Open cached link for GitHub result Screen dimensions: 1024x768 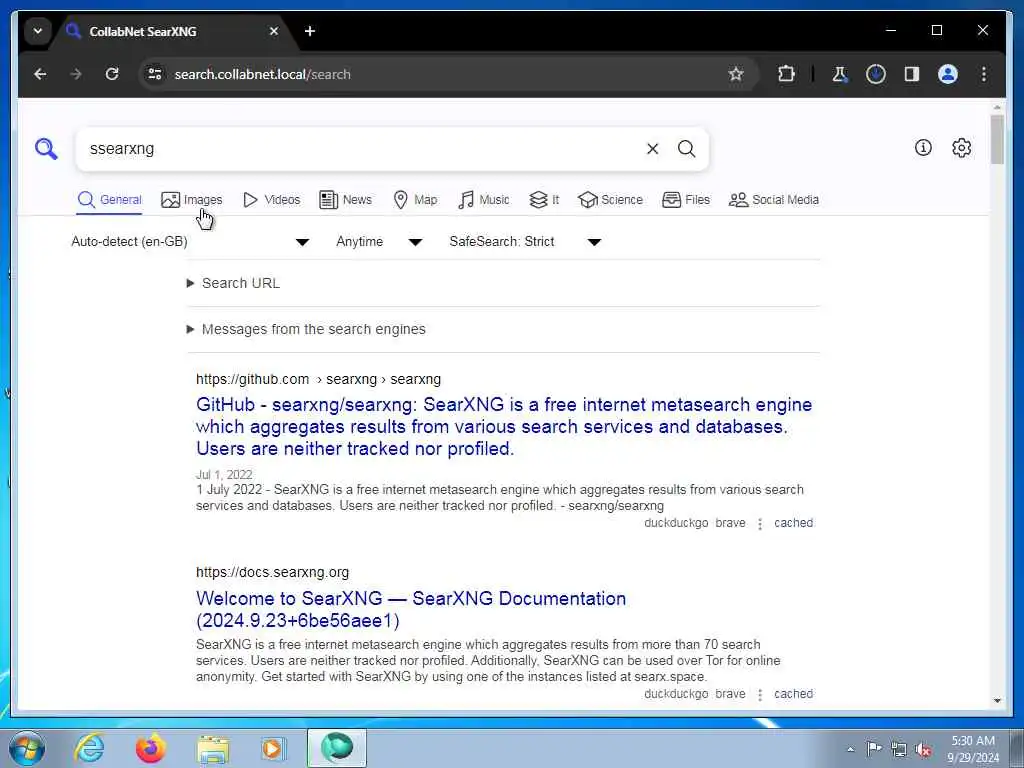pyautogui.click(x=793, y=523)
